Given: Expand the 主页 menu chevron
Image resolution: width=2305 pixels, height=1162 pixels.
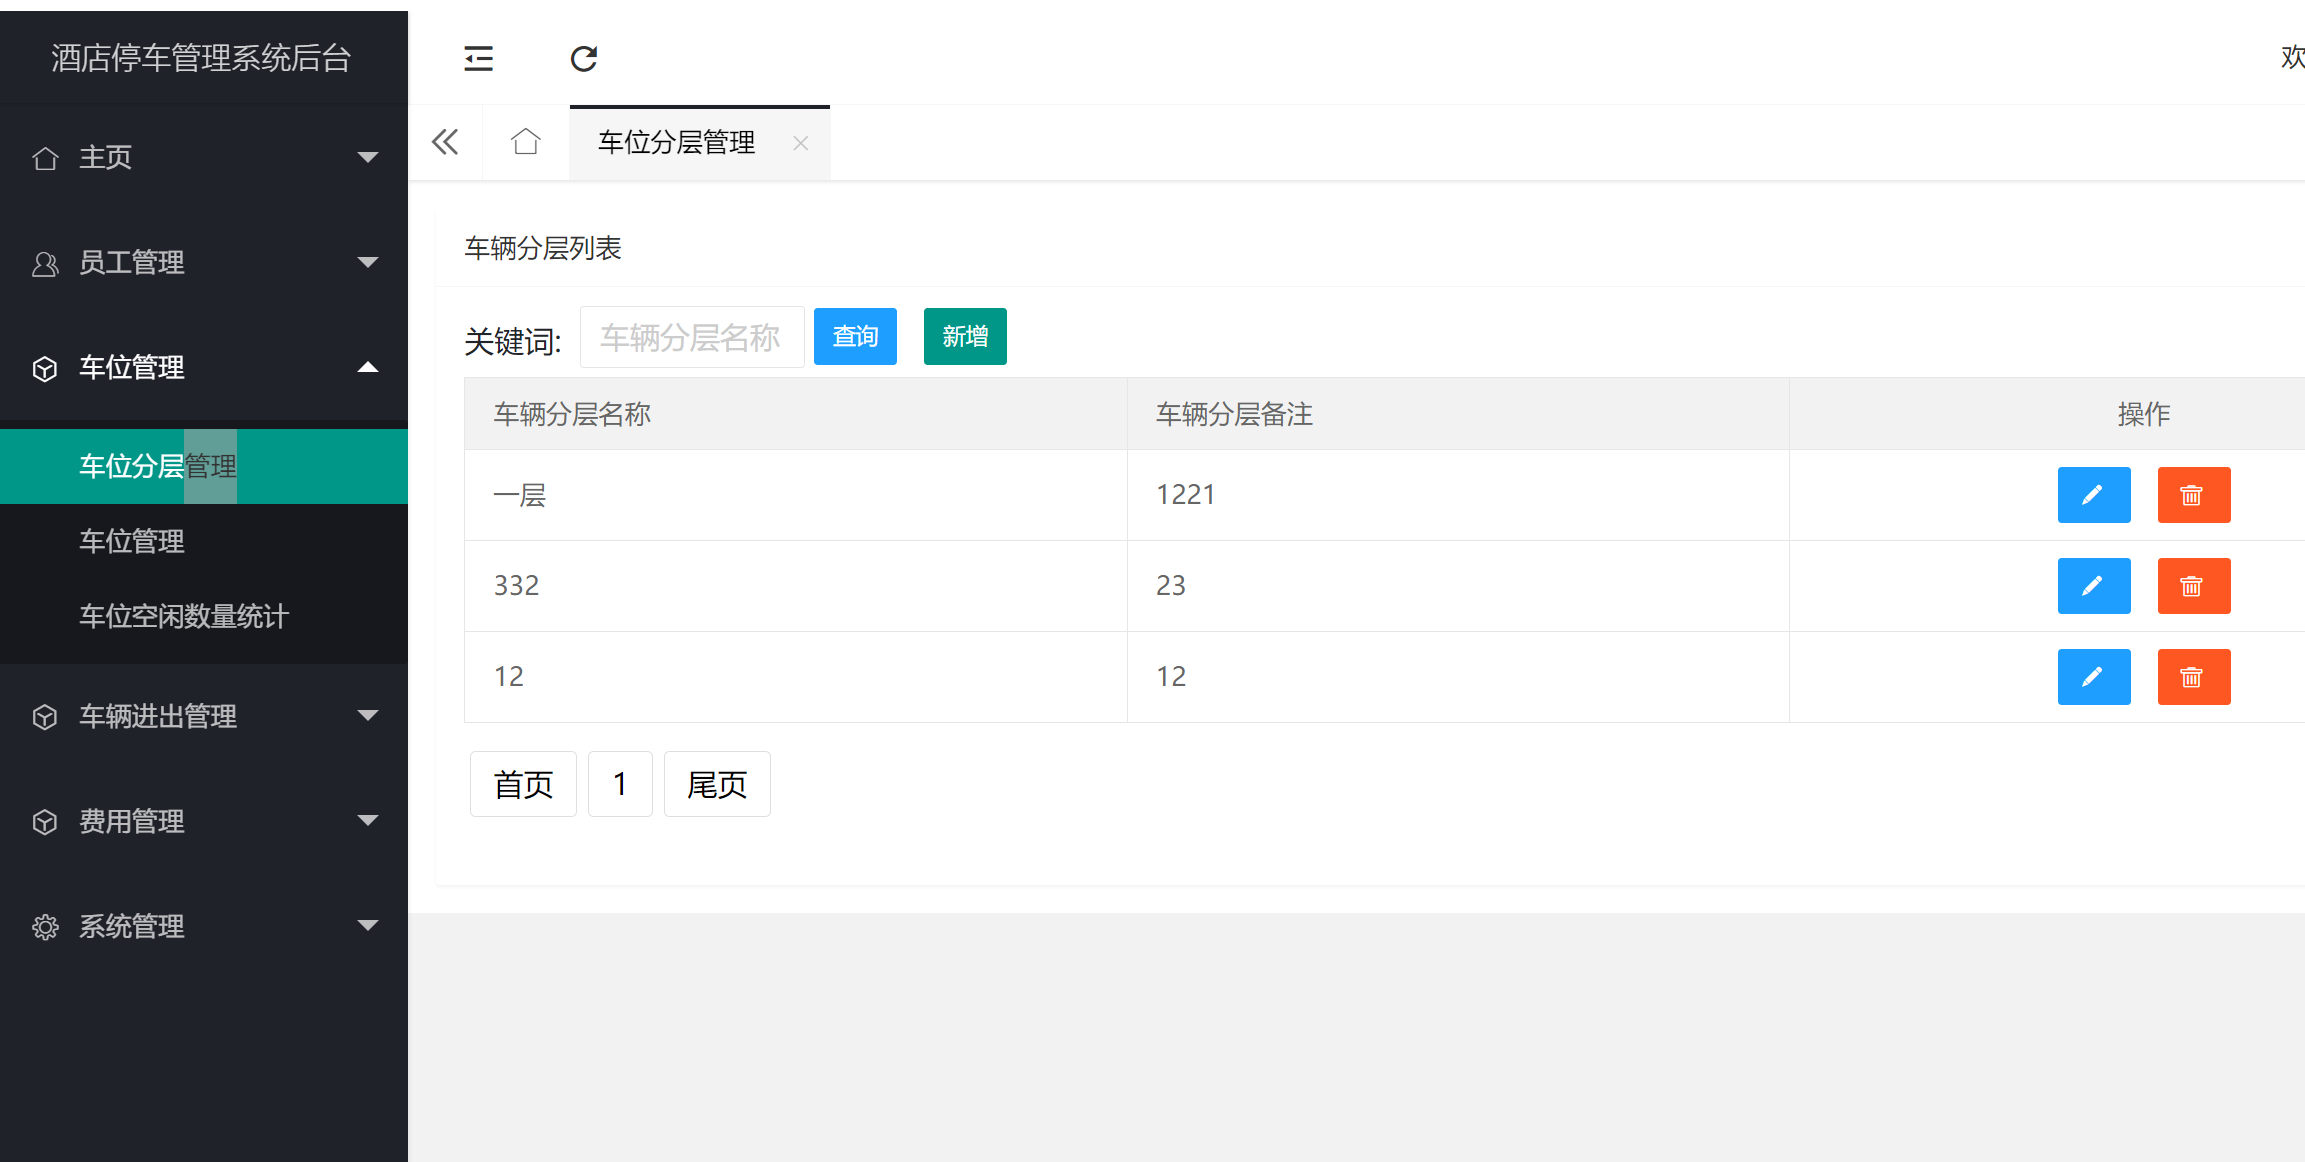Looking at the screenshot, I should (x=369, y=157).
